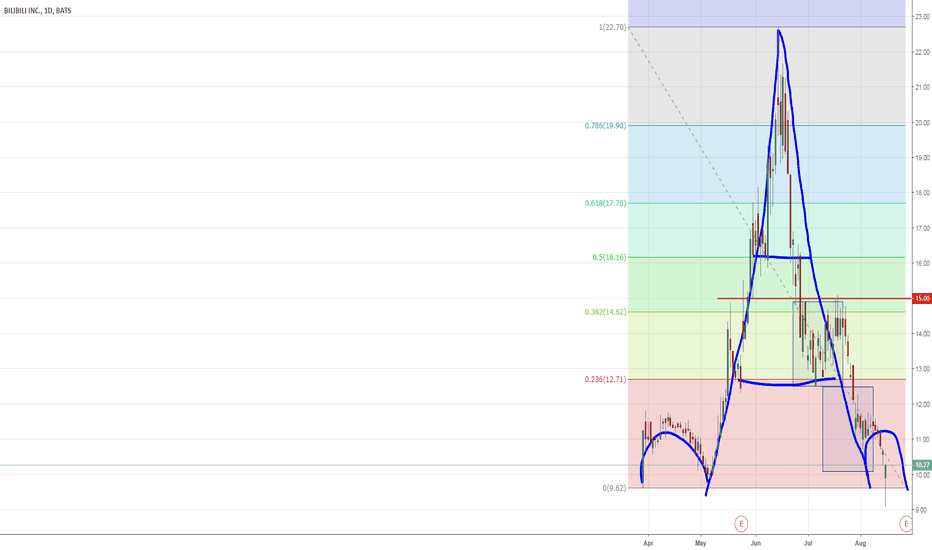
Task: Select the red horizontal line at 15.00
Action: [x=814, y=298]
